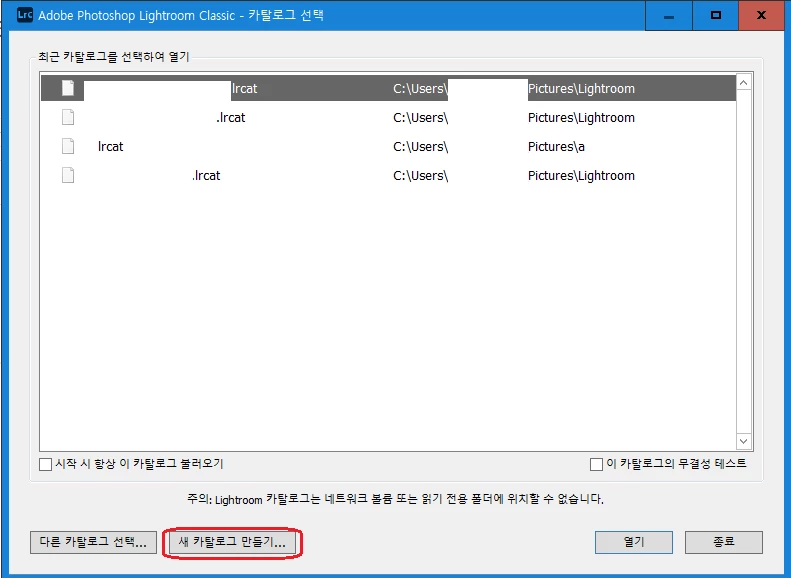The image size is (791, 578).
Task: Enable 이 카탈로그의 무결성 테스트 checkbox
Action: coord(596,464)
